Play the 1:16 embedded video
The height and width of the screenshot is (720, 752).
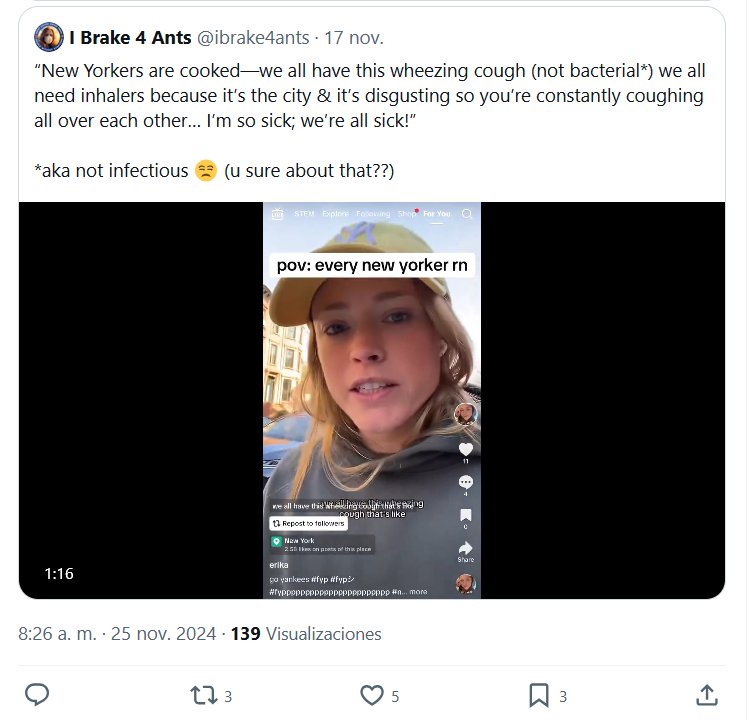(371, 400)
